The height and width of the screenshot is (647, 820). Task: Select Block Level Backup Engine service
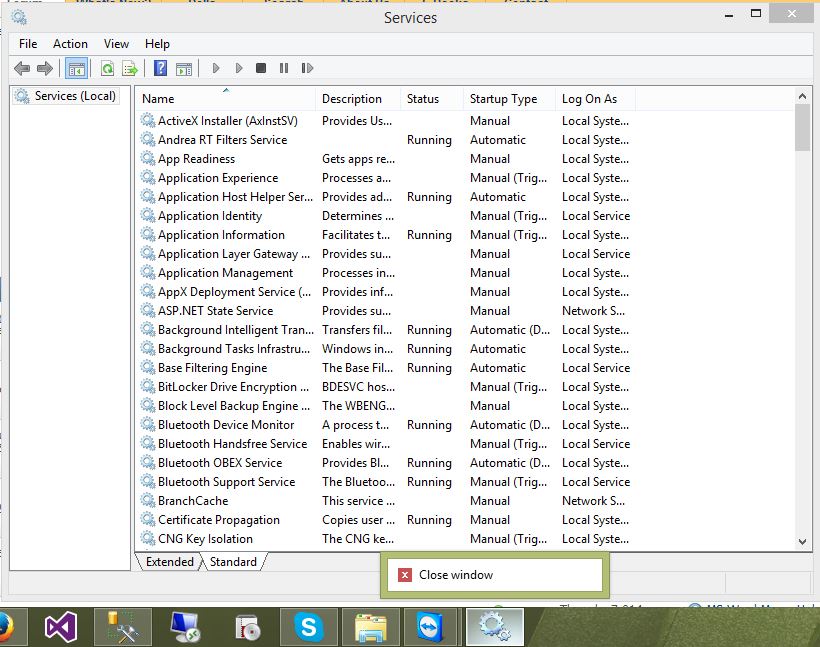[385, 406]
